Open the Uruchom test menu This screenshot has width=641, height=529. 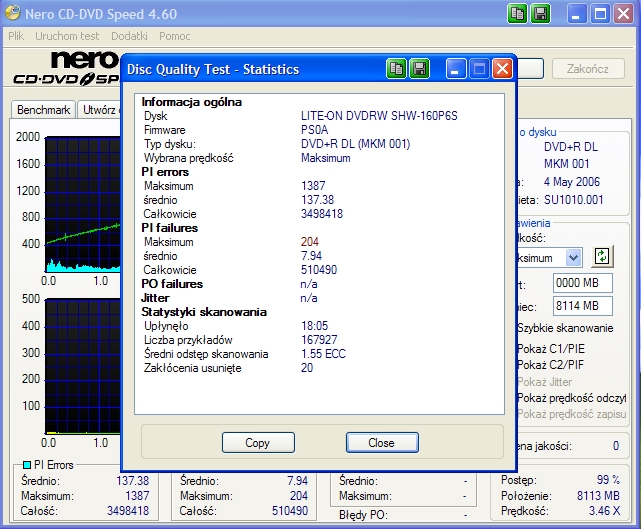click(x=67, y=36)
